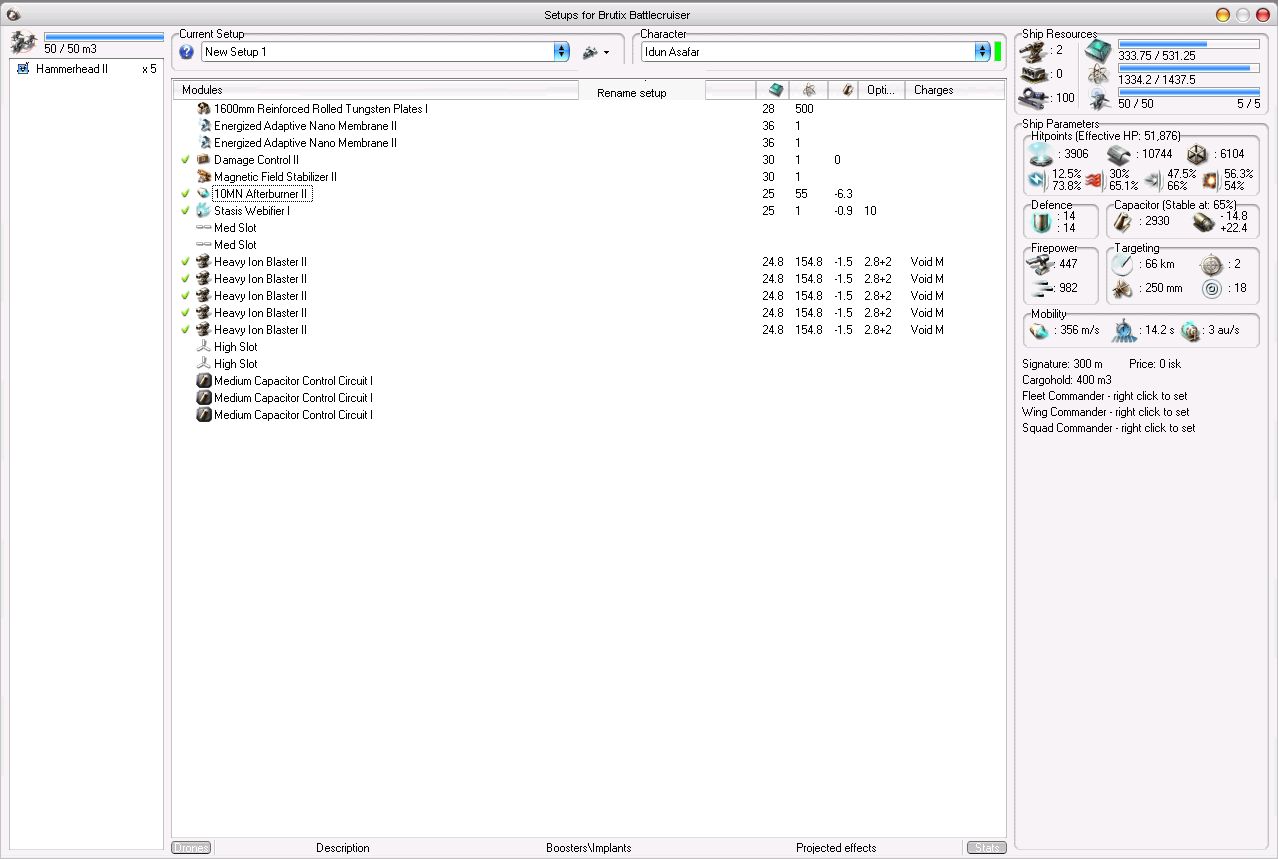Screen dimensions: 1278x859
Task: Click Wing Commander - right click to set
Action: coord(1106,412)
